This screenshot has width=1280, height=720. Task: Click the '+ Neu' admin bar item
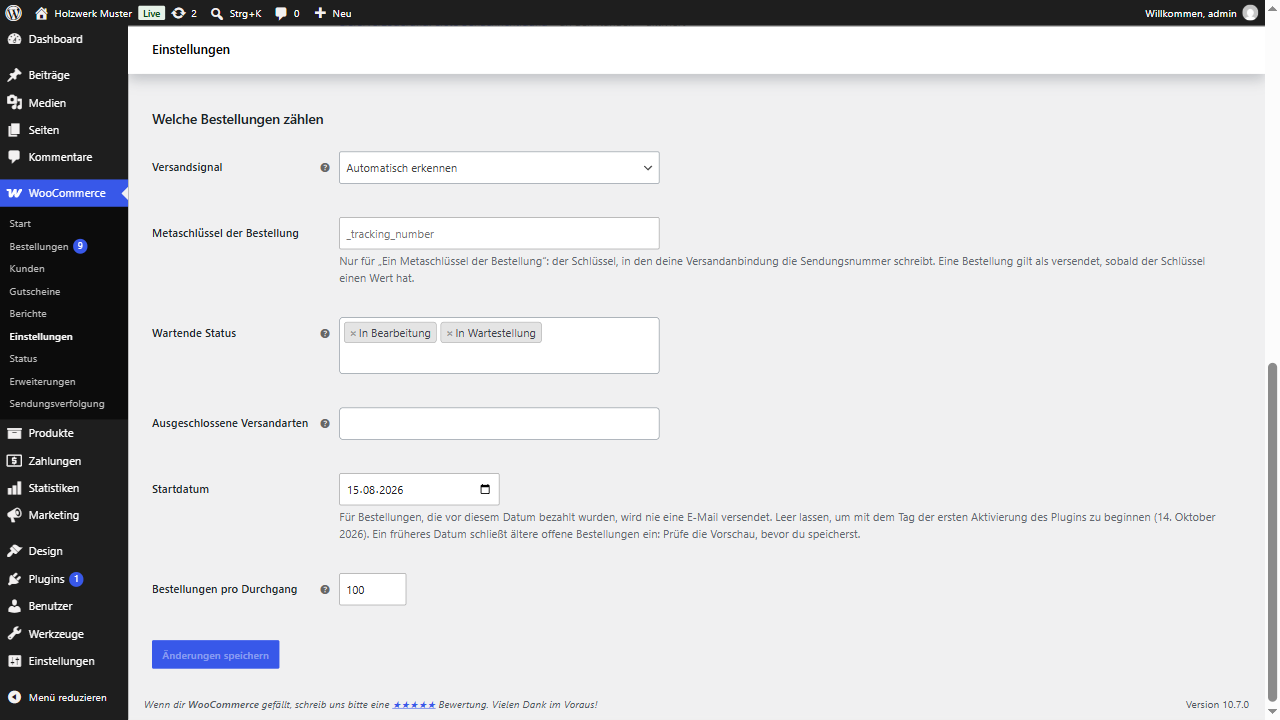[x=333, y=13]
